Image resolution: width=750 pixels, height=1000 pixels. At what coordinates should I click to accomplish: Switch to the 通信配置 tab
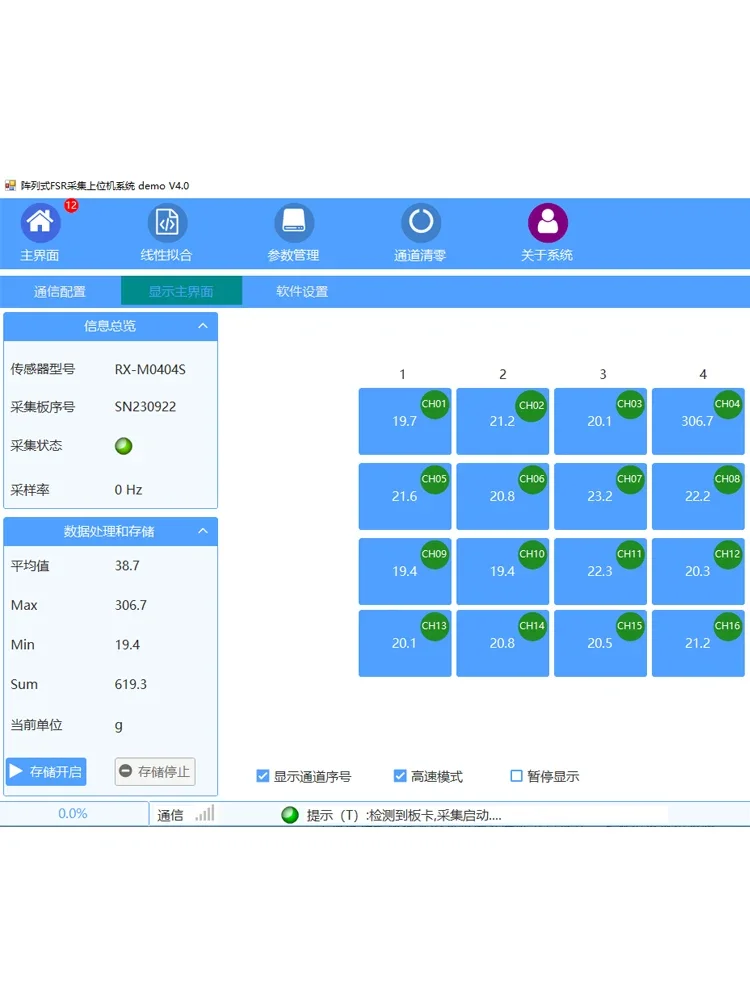tap(60, 292)
